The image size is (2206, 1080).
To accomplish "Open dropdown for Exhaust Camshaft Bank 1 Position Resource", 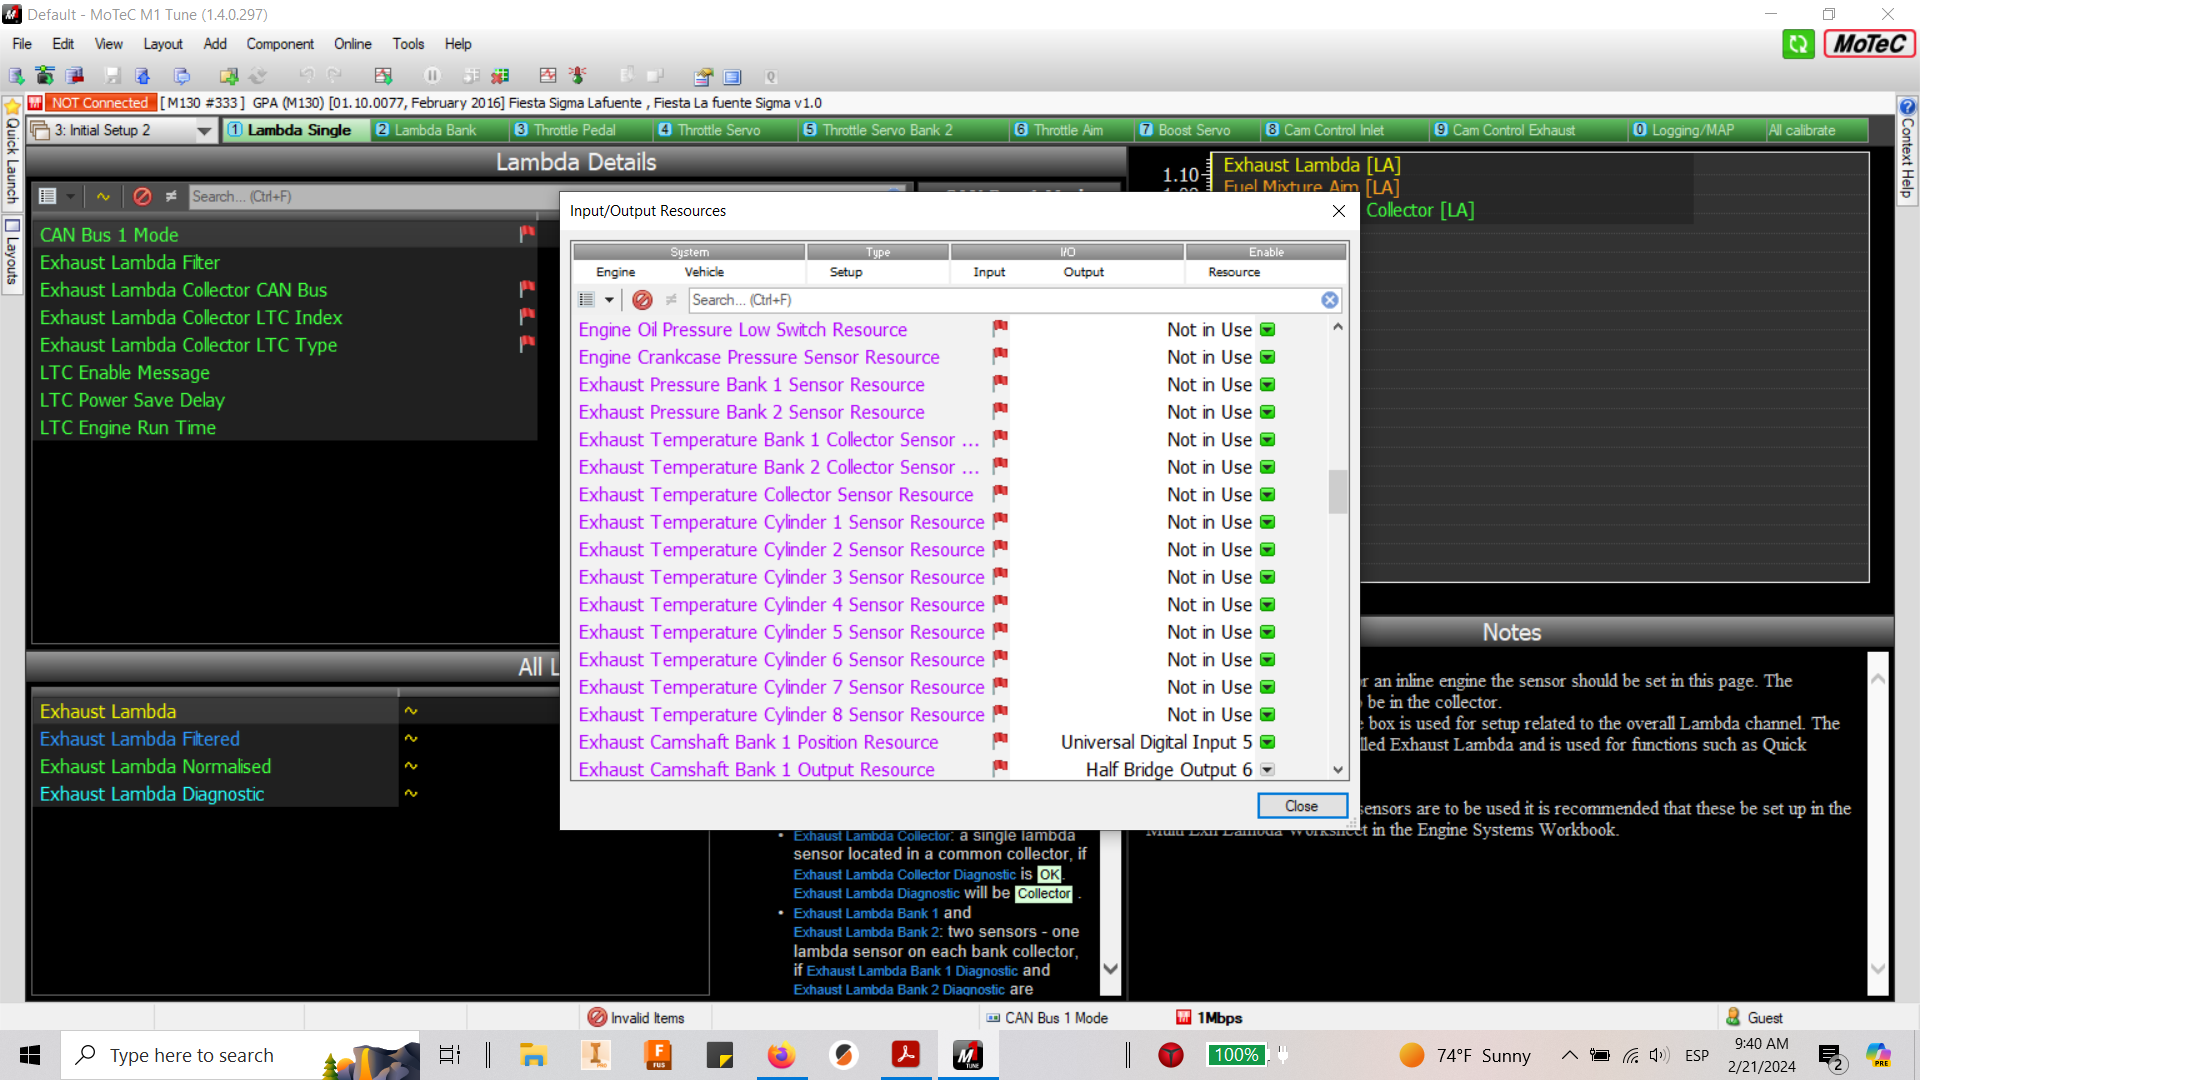I will [1267, 742].
